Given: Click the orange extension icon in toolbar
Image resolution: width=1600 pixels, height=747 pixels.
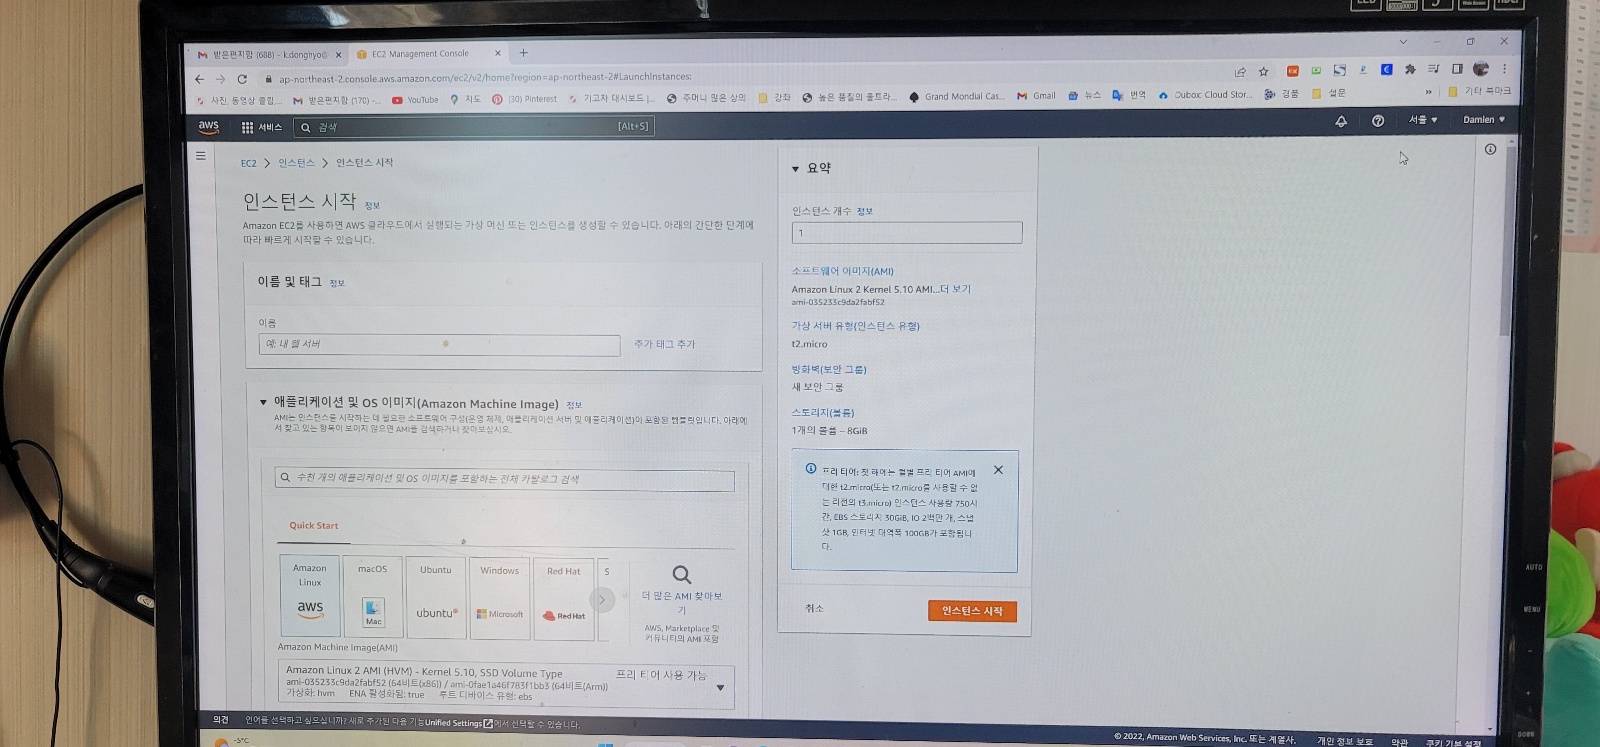Looking at the screenshot, I should (1292, 71).
